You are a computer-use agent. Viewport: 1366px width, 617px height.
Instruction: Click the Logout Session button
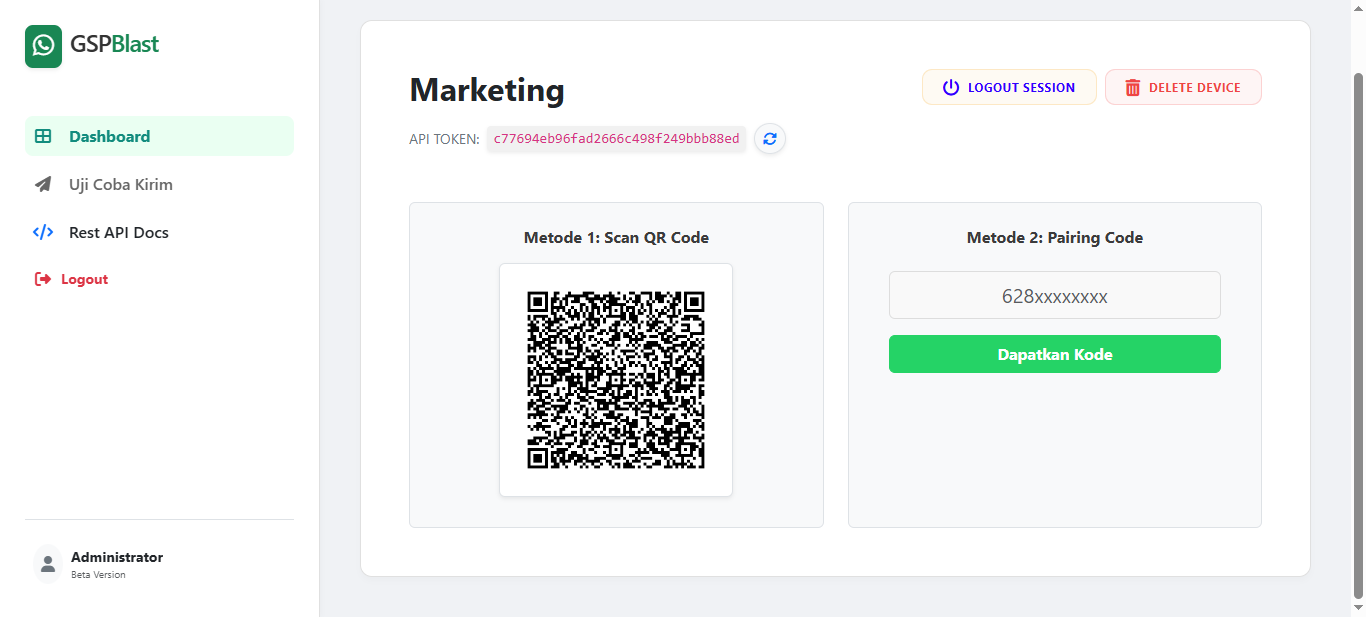point(1009,87)
